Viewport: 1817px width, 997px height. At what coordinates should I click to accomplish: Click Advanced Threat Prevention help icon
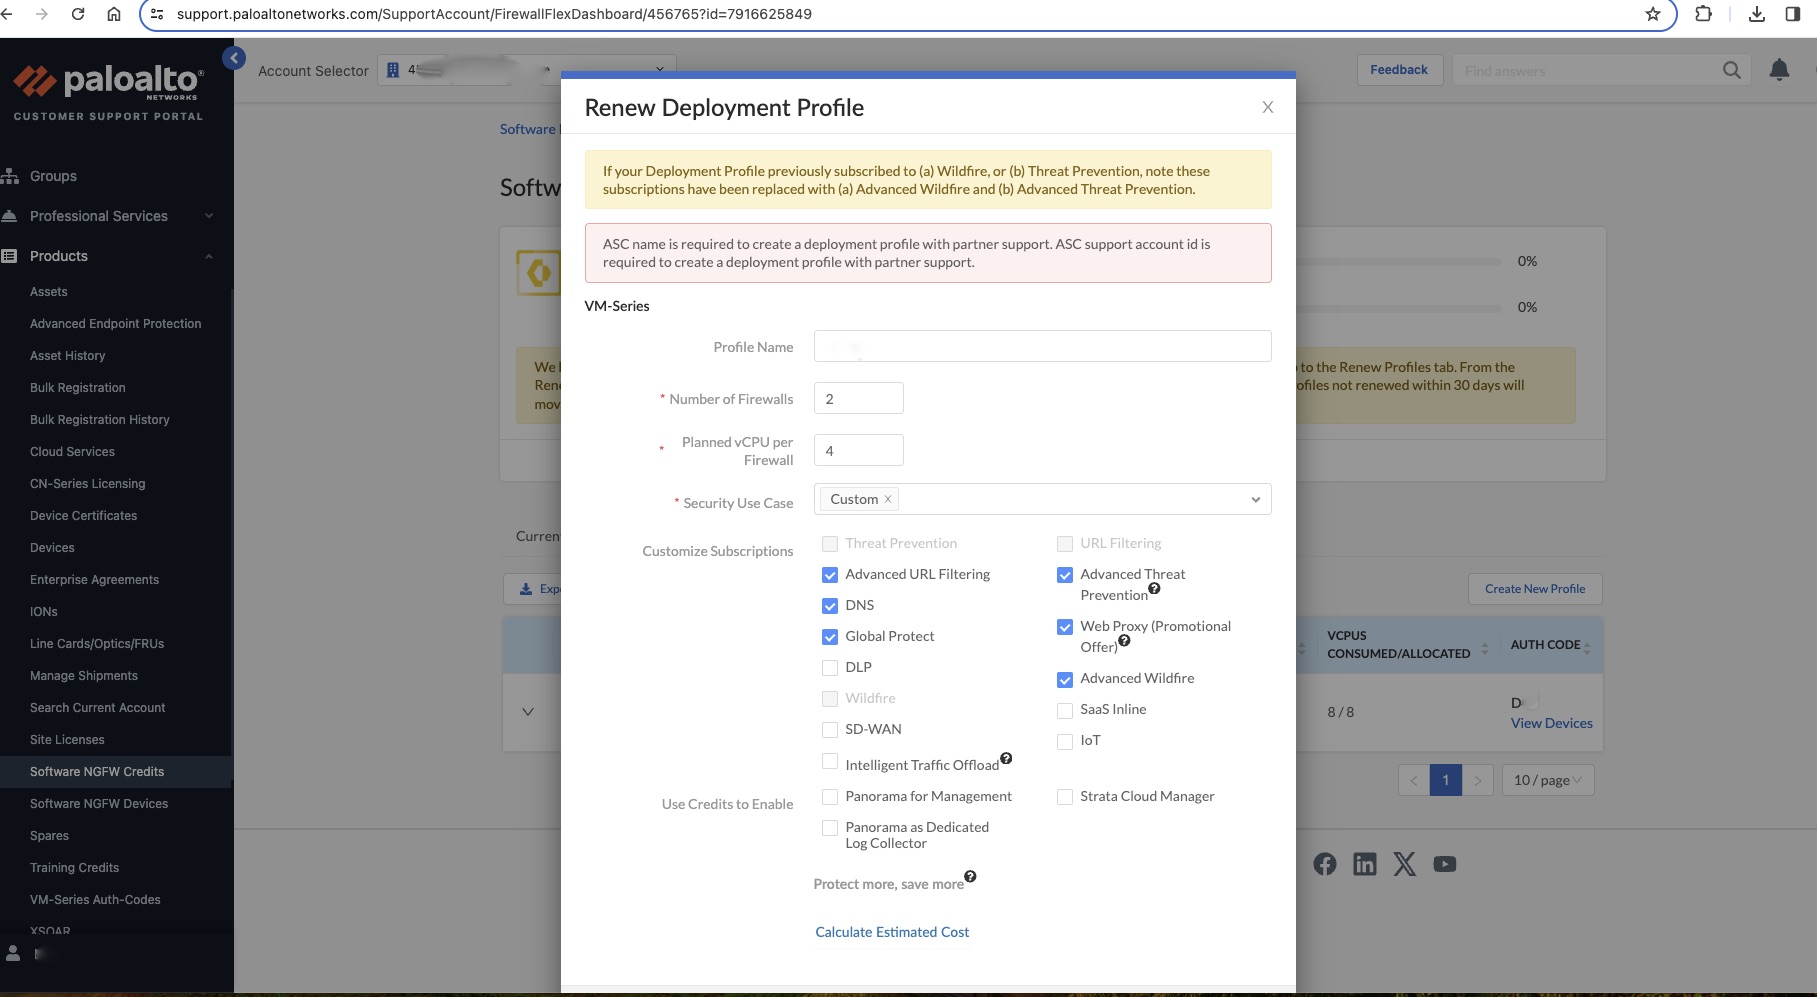tap(1154, 589)
